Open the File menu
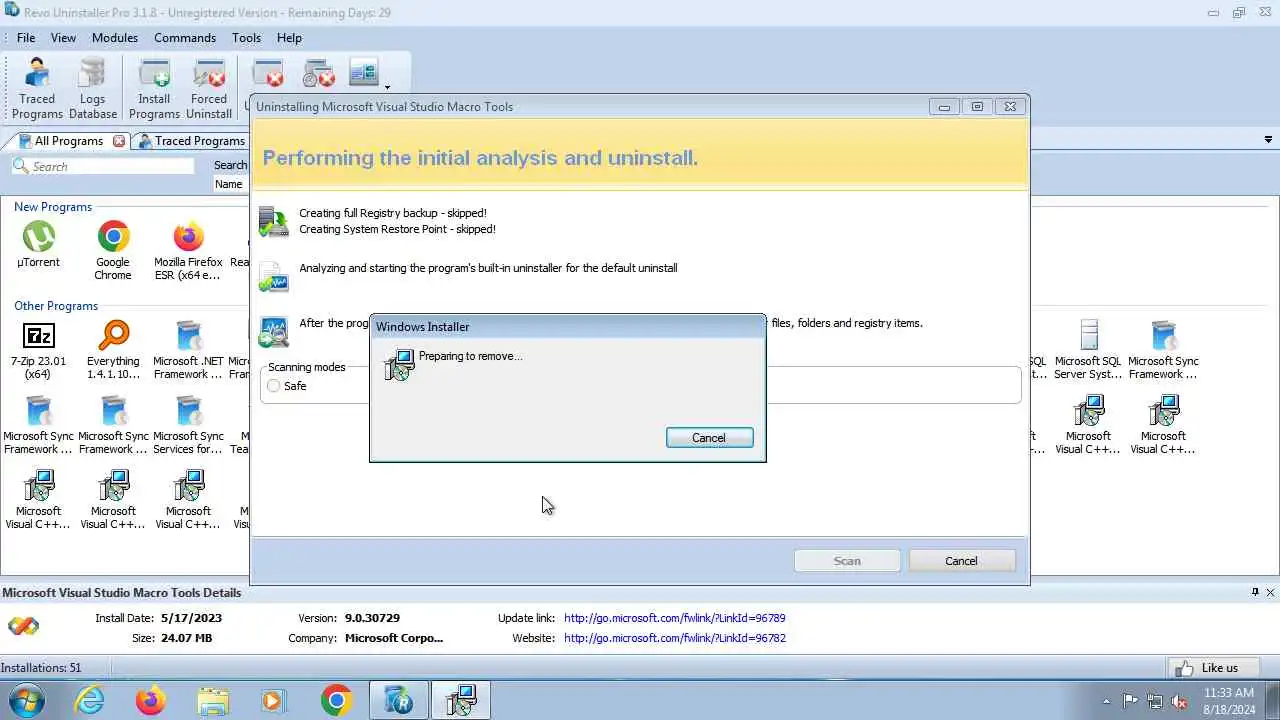 tap(26, 38)
